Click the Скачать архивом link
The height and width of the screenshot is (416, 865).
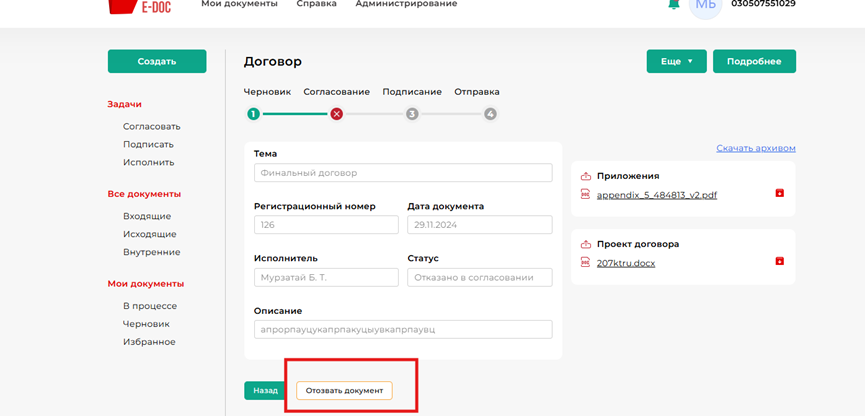pyautogui.click(x=755, y=149)
